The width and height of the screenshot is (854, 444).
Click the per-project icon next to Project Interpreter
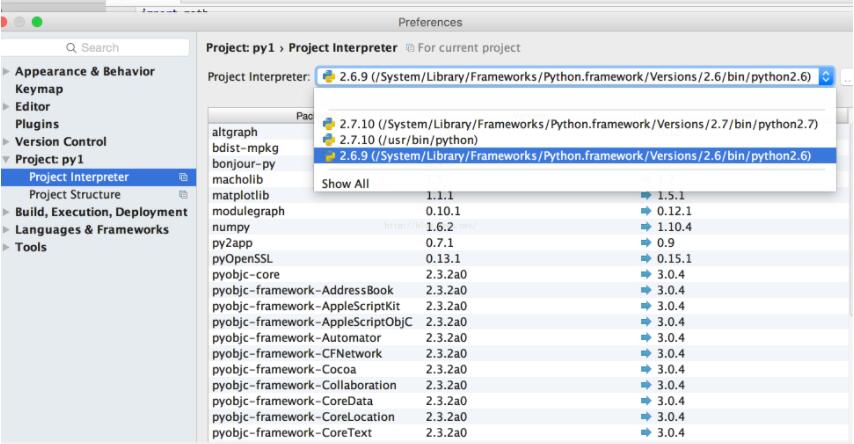(x=183, y=177)
